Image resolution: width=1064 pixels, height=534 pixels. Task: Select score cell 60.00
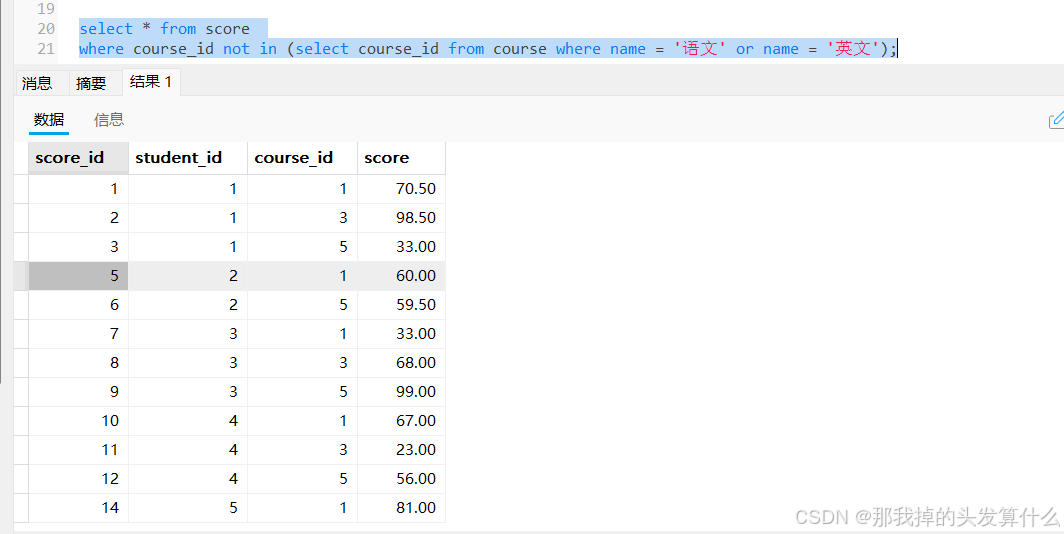[401, 275]
